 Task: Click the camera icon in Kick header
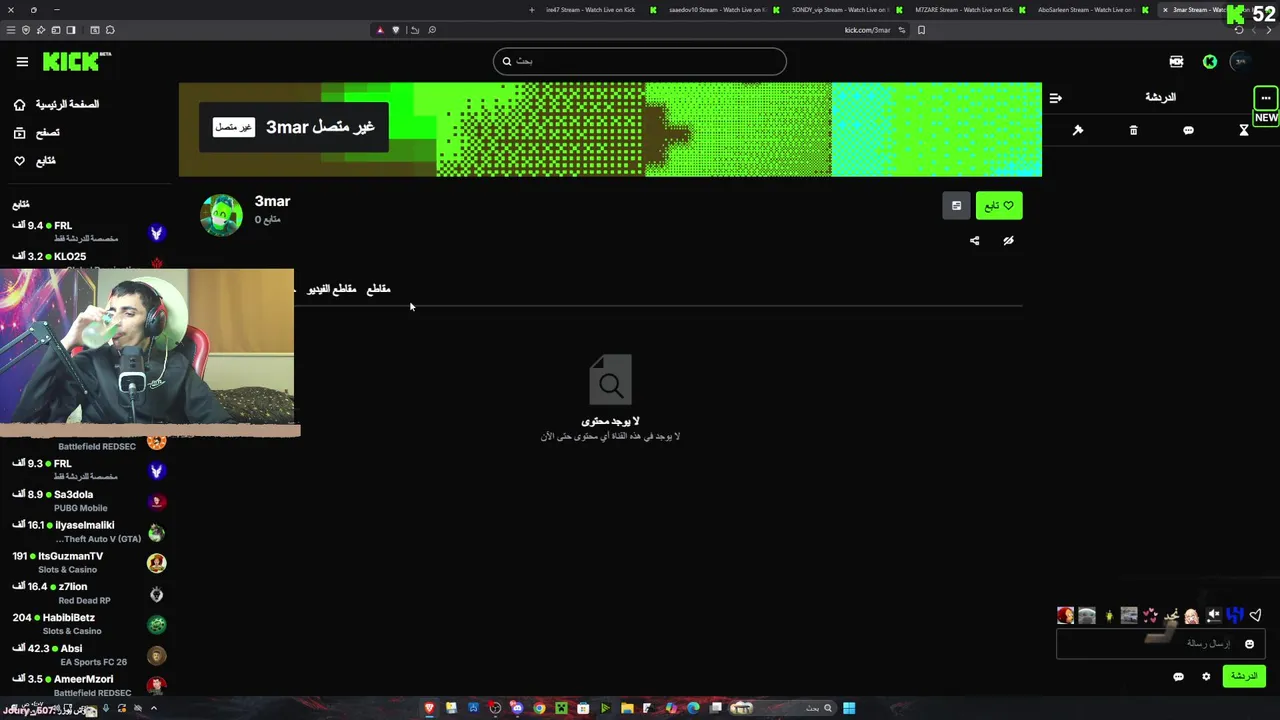click(x=1176, y=62)
